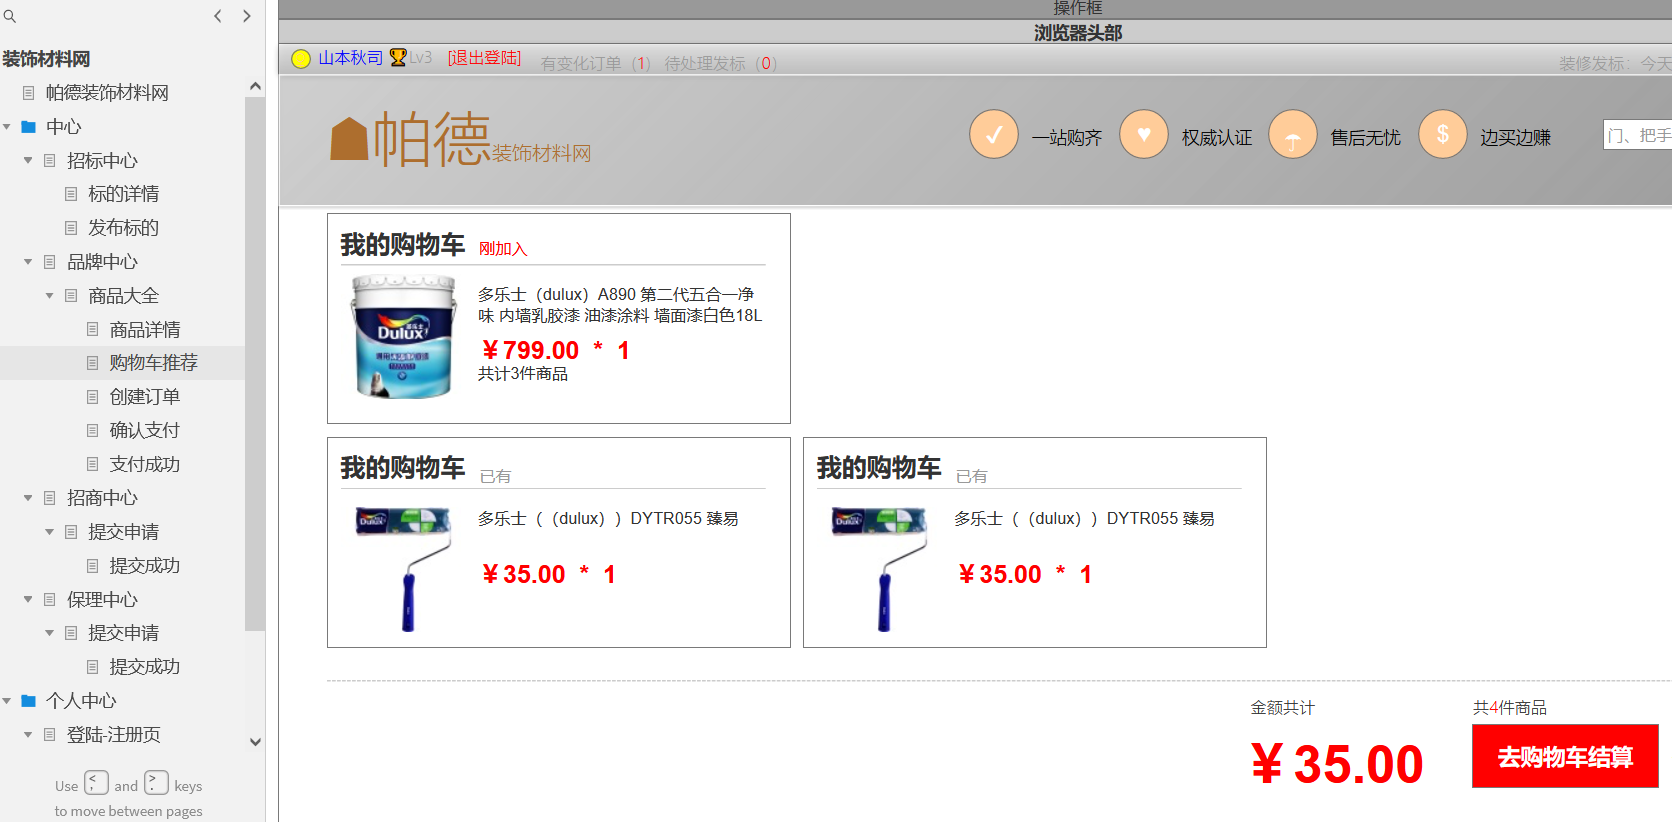Click the 去购物车结算 checkout button
This screenshot has width=1672, height=822.
[x=1565, y=756]
